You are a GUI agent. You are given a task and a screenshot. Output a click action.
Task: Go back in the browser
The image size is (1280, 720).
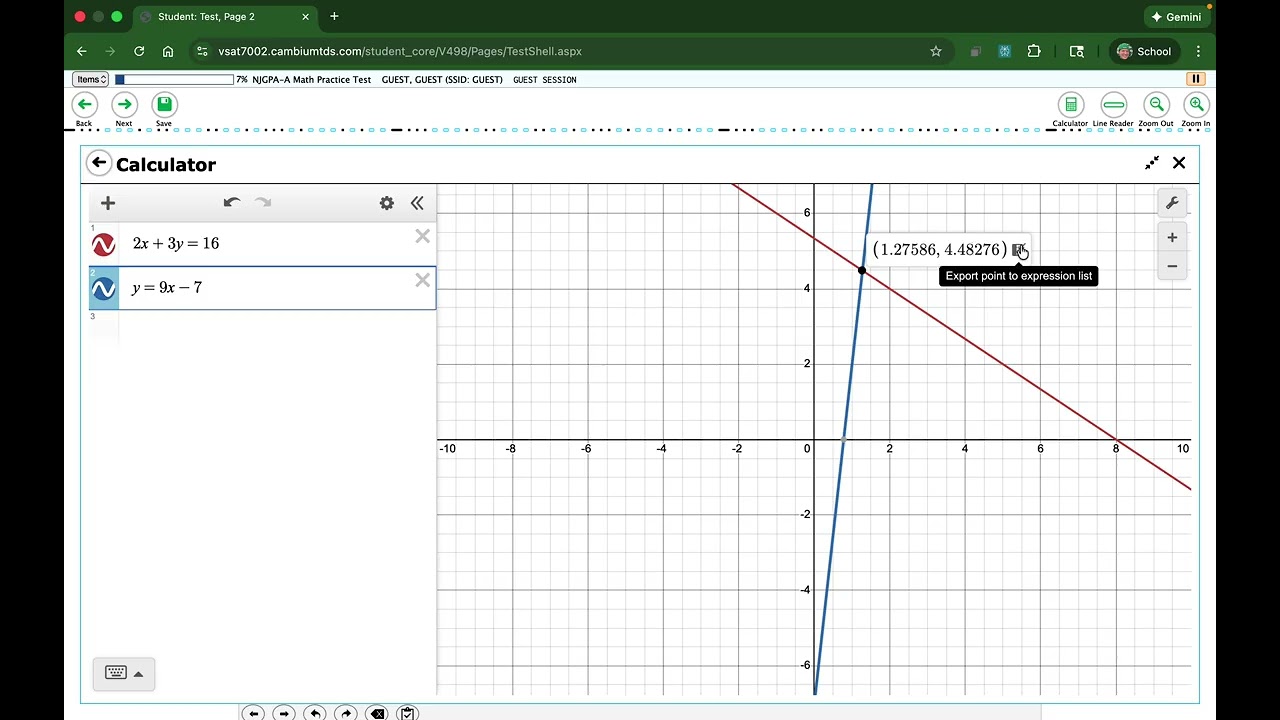(x=82, y=51)
